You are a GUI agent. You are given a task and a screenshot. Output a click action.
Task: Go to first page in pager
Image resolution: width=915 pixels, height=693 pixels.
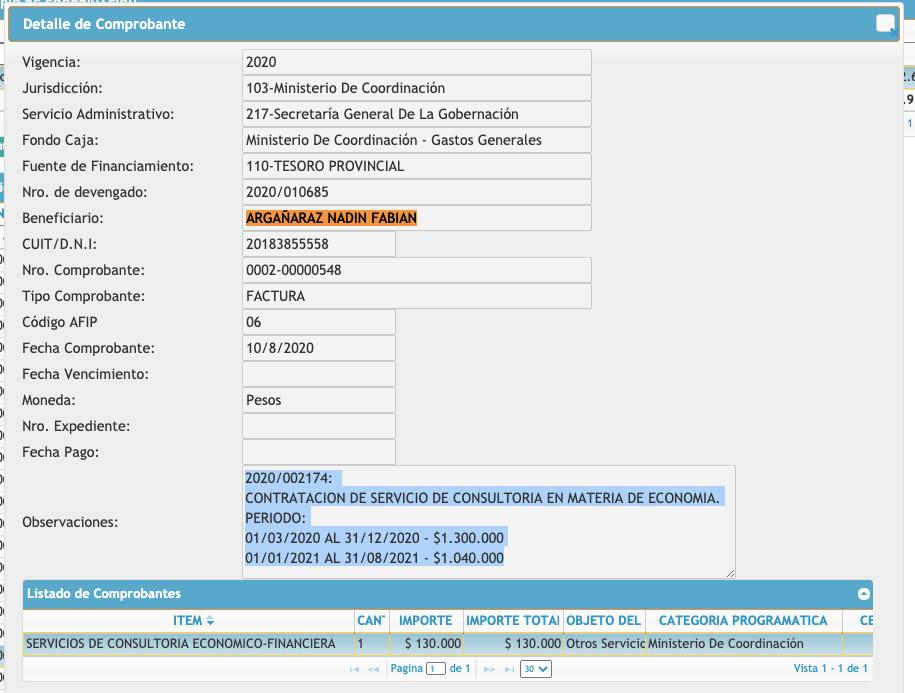pos(355,669)
